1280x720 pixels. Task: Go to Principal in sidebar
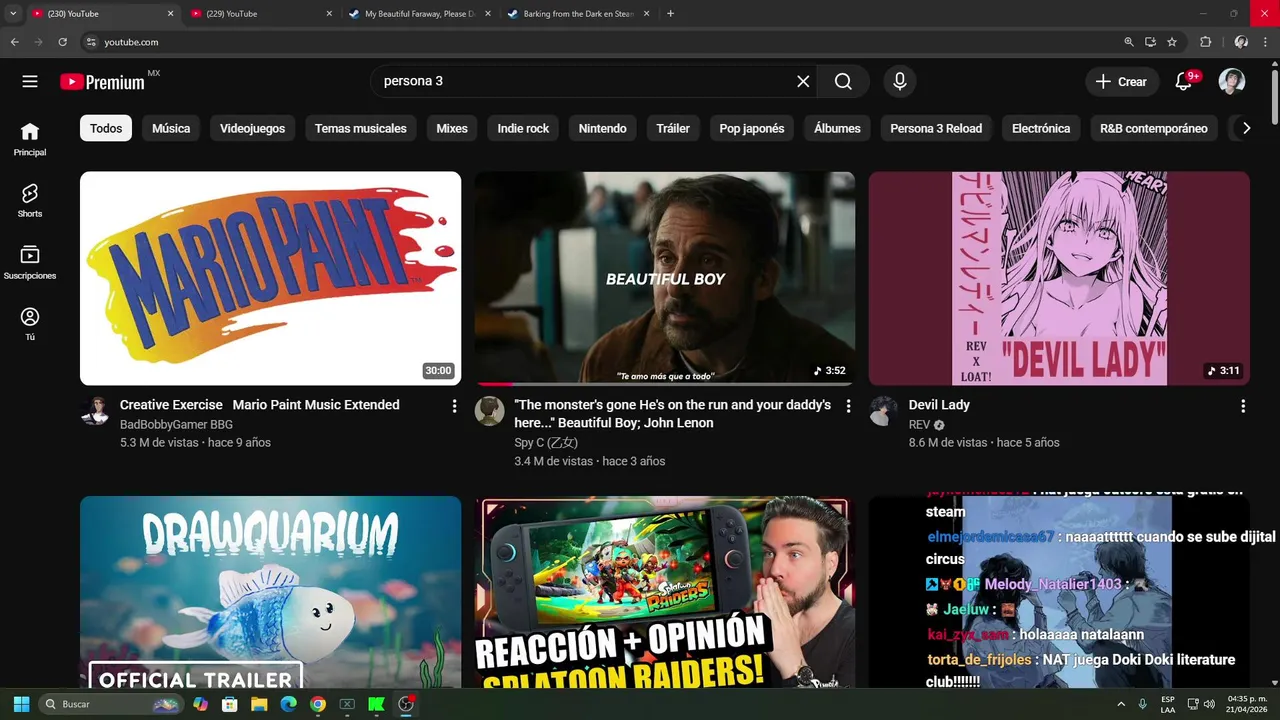pos(30,140)
